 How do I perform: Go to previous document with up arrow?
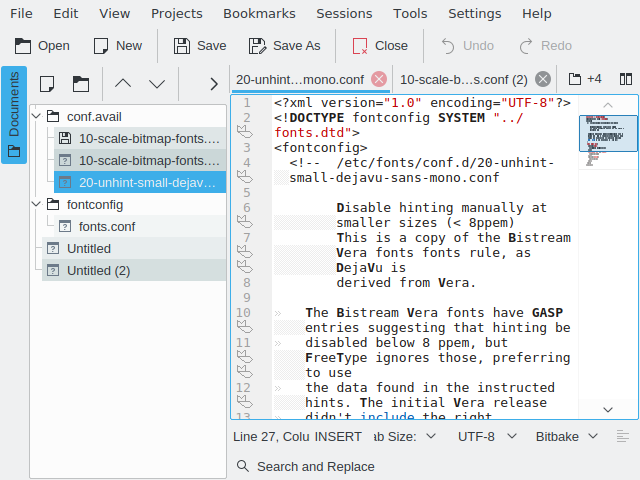point(123,84)
